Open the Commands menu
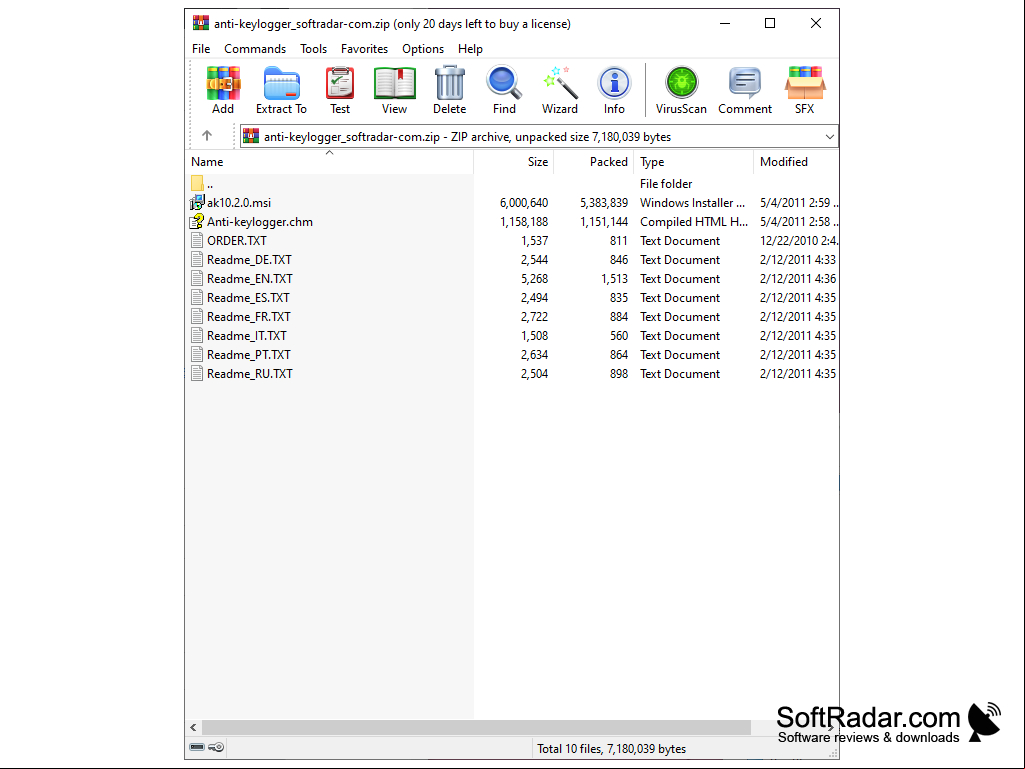The height and width of the screenshot is (769, 1025). pyautogui.click(x=255, y=49)
